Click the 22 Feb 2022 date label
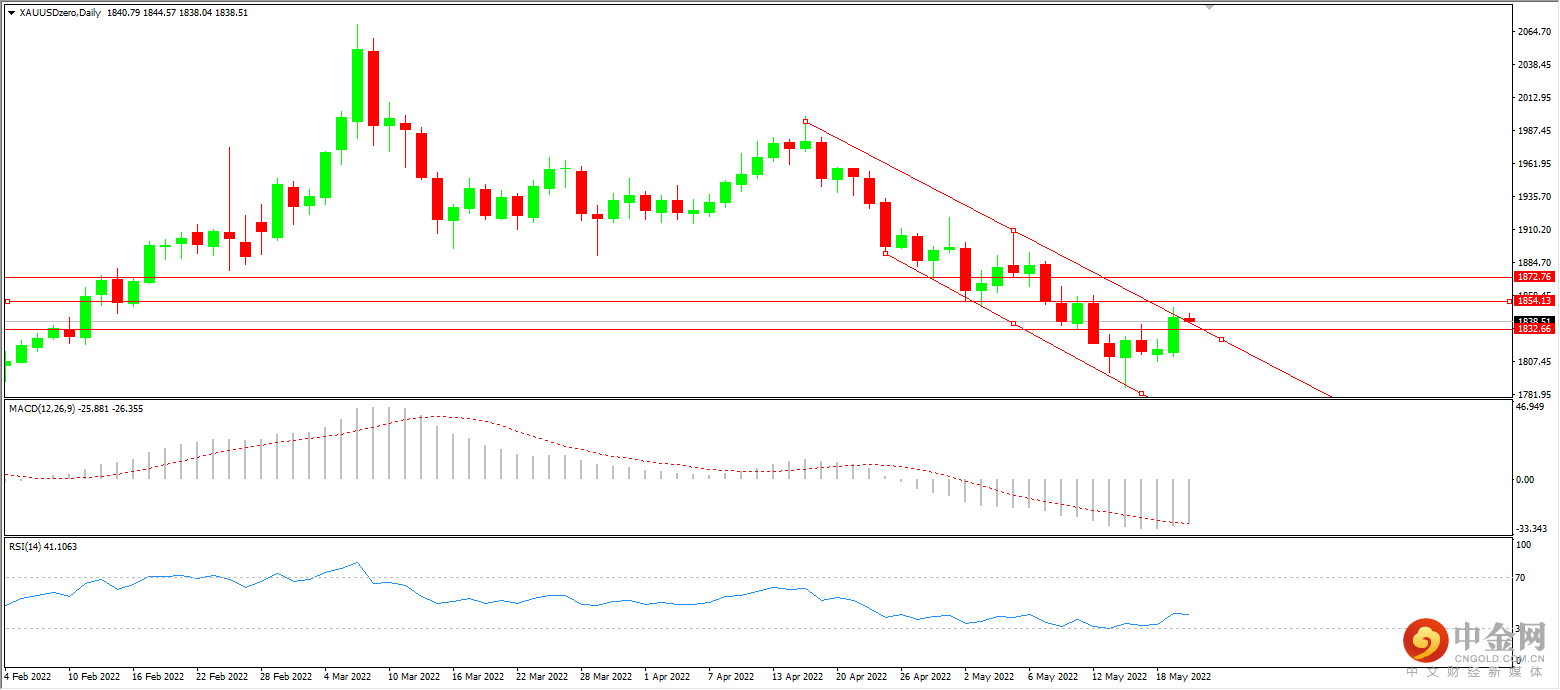The image size is (1560, 690). click(x=224, y=677)
